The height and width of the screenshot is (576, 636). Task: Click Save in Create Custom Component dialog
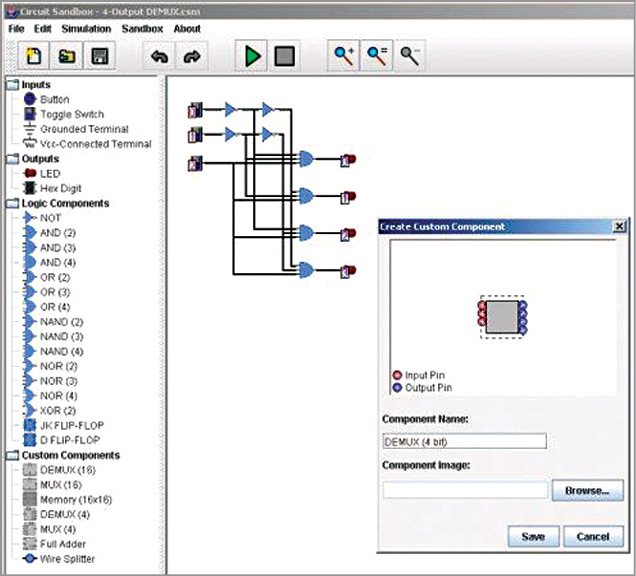(534, 537)
